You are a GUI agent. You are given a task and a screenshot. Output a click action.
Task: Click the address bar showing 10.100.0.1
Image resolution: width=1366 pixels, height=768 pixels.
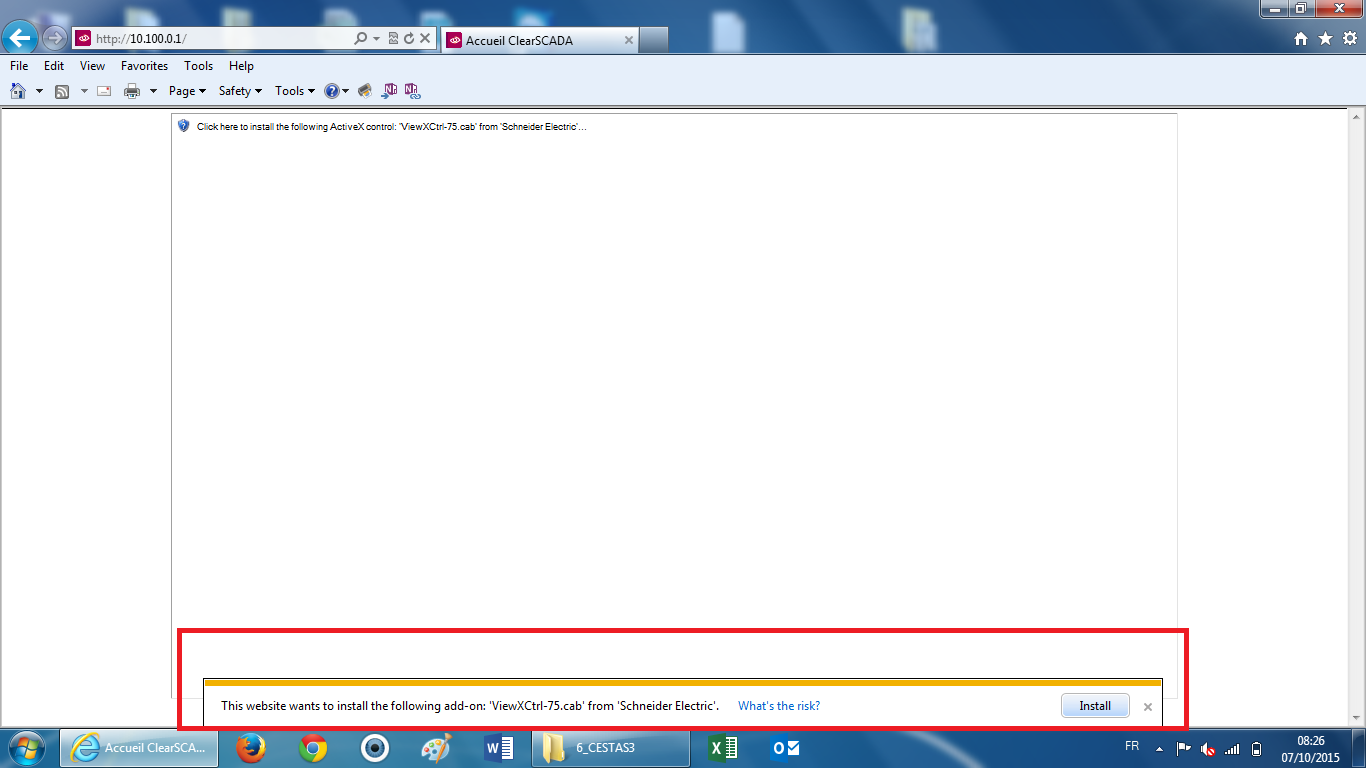coord(220,39)
